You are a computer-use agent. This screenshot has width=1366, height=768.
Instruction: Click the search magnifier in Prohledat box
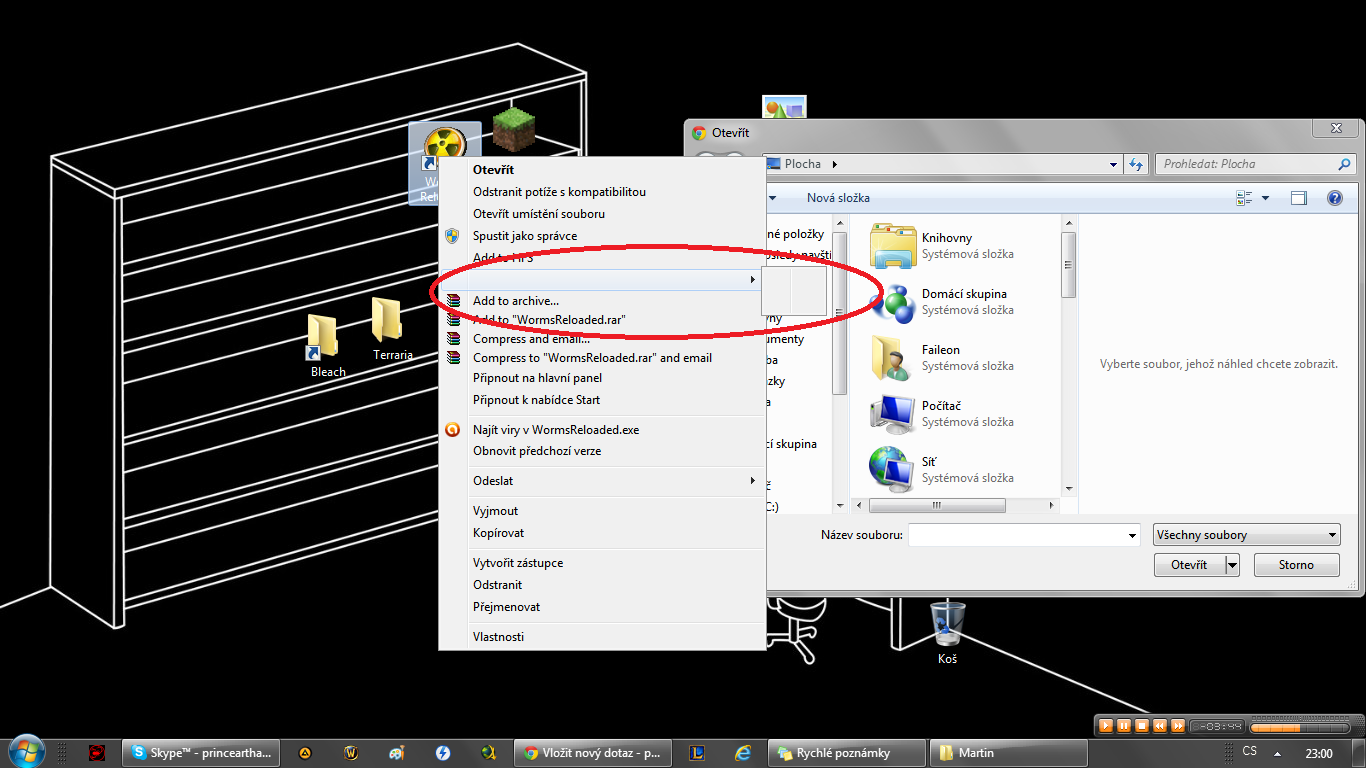pos(1345,164)
